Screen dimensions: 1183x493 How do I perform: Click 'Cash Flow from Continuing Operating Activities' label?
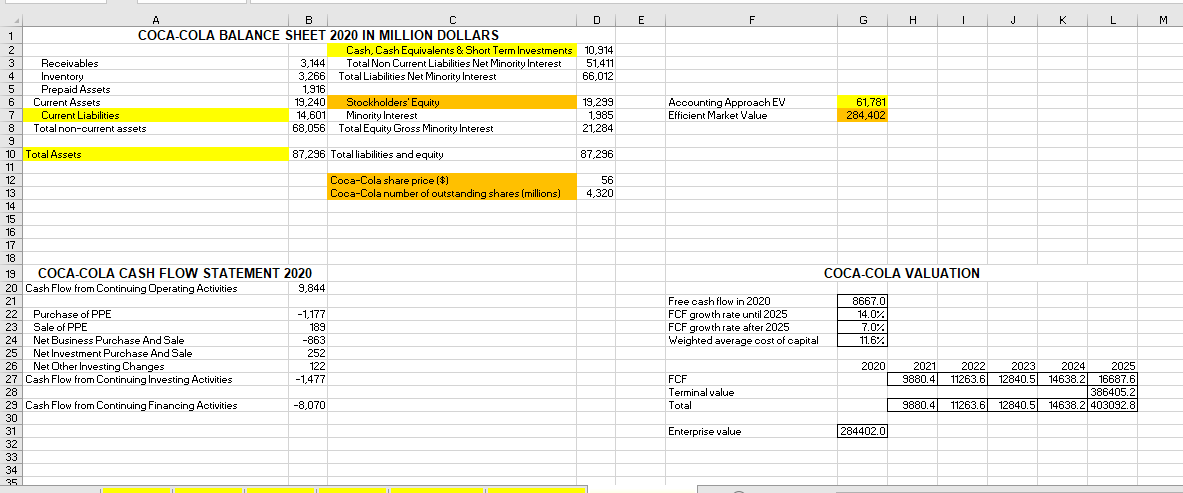[131, 288]
